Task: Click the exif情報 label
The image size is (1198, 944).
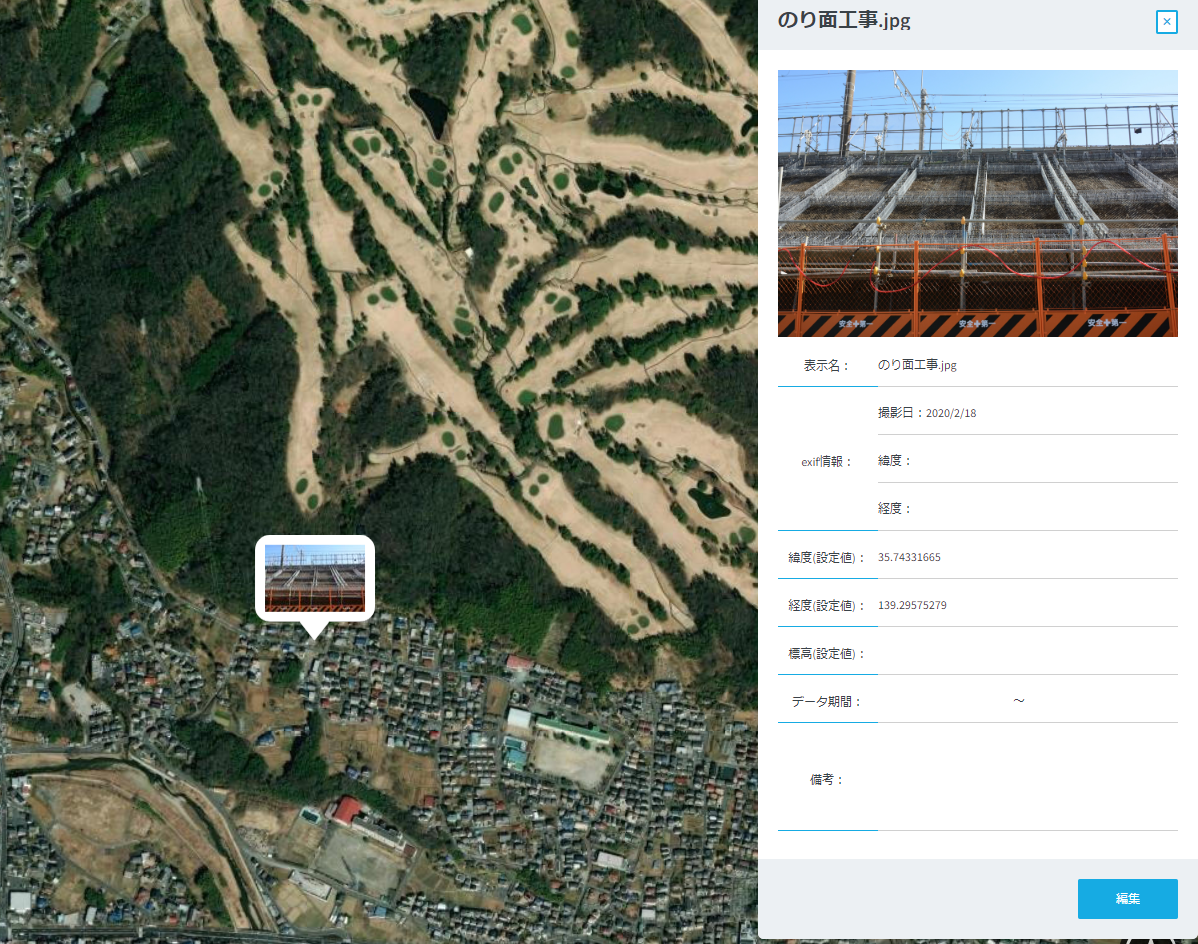Action: 826,461
